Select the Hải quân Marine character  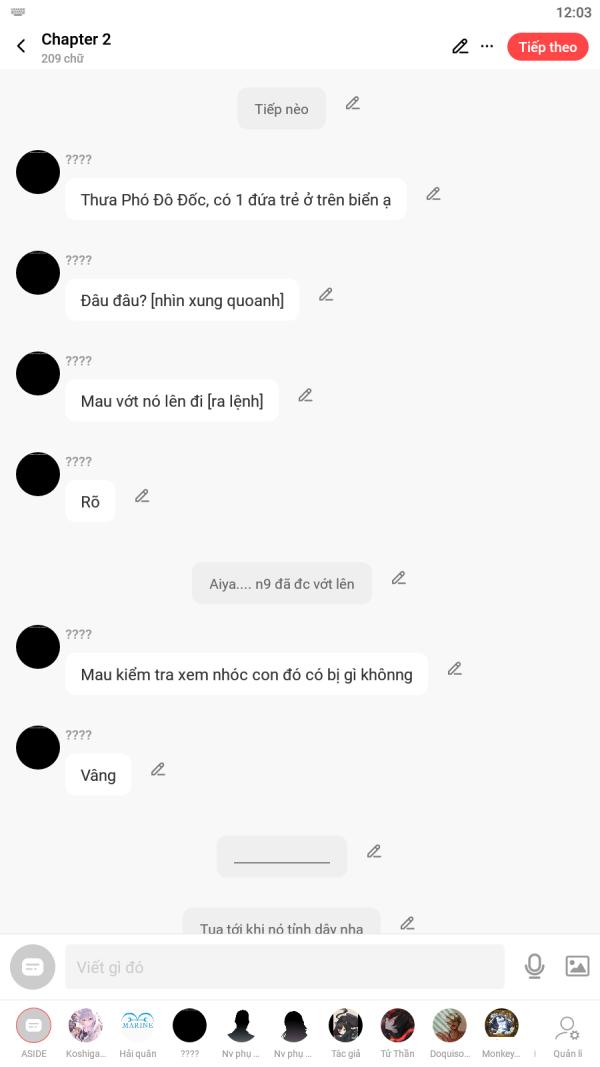coord(137,1034)
